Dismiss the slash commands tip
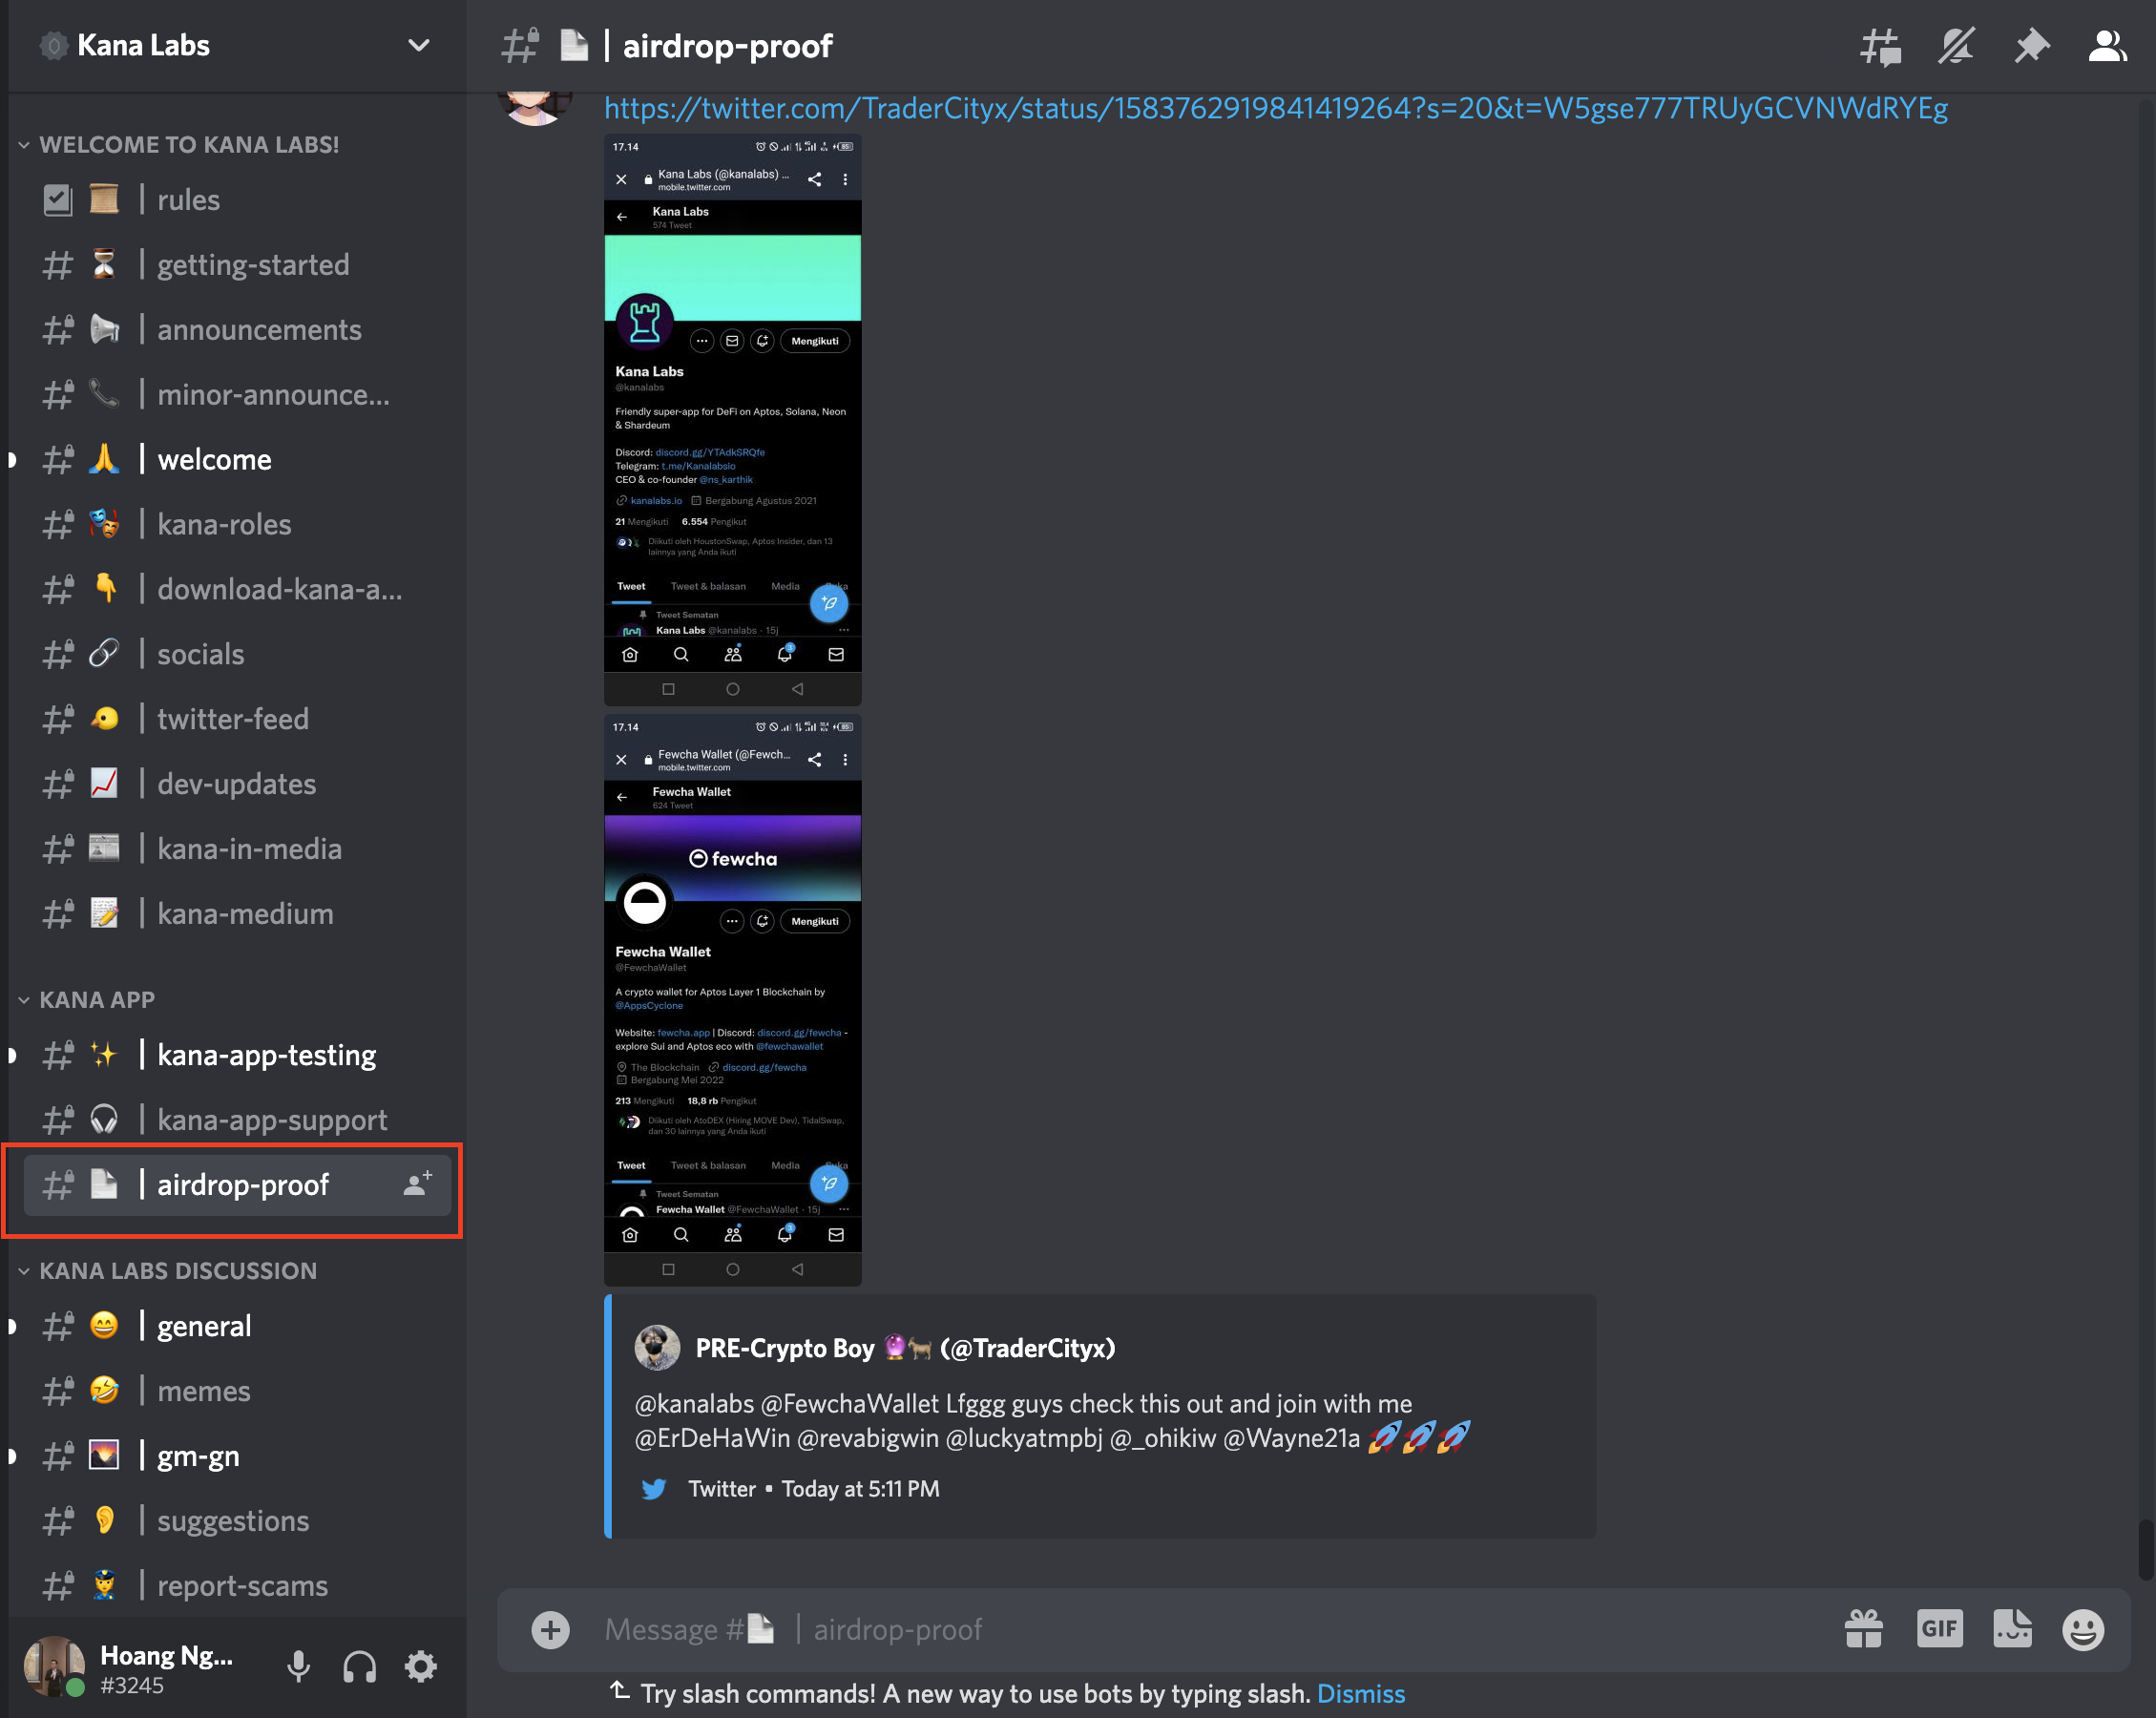 click(1360, 1694)
